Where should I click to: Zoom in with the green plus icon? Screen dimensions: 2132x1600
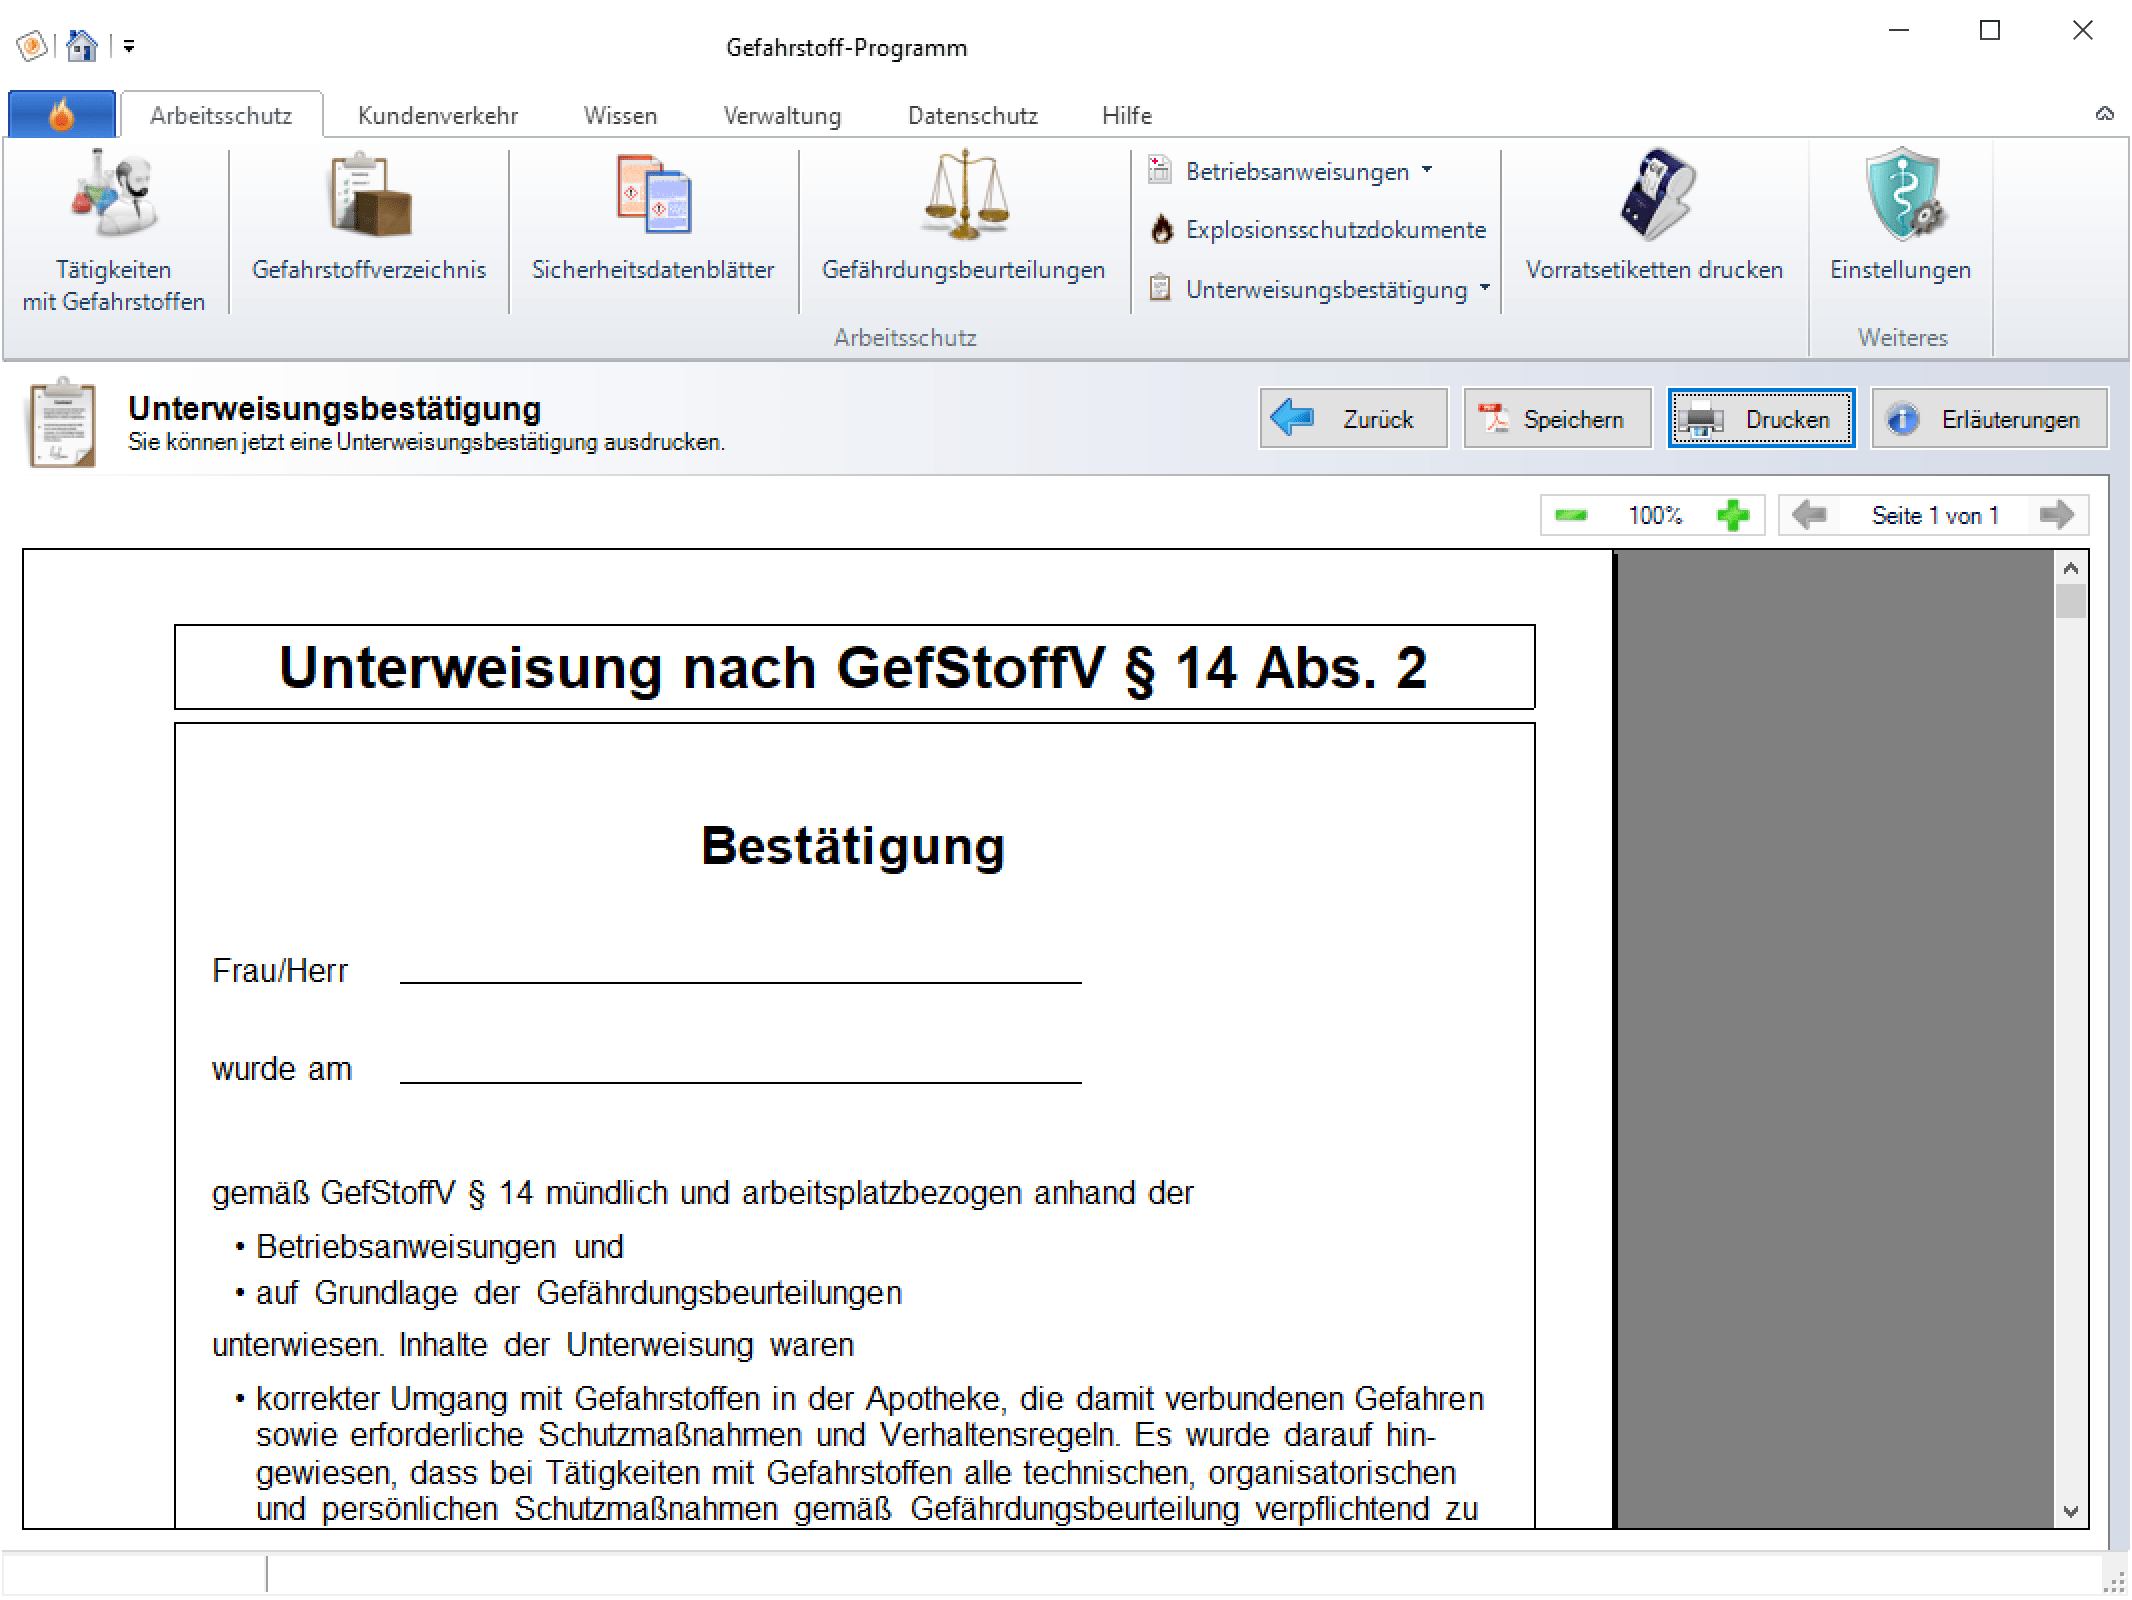[1733, 515]
